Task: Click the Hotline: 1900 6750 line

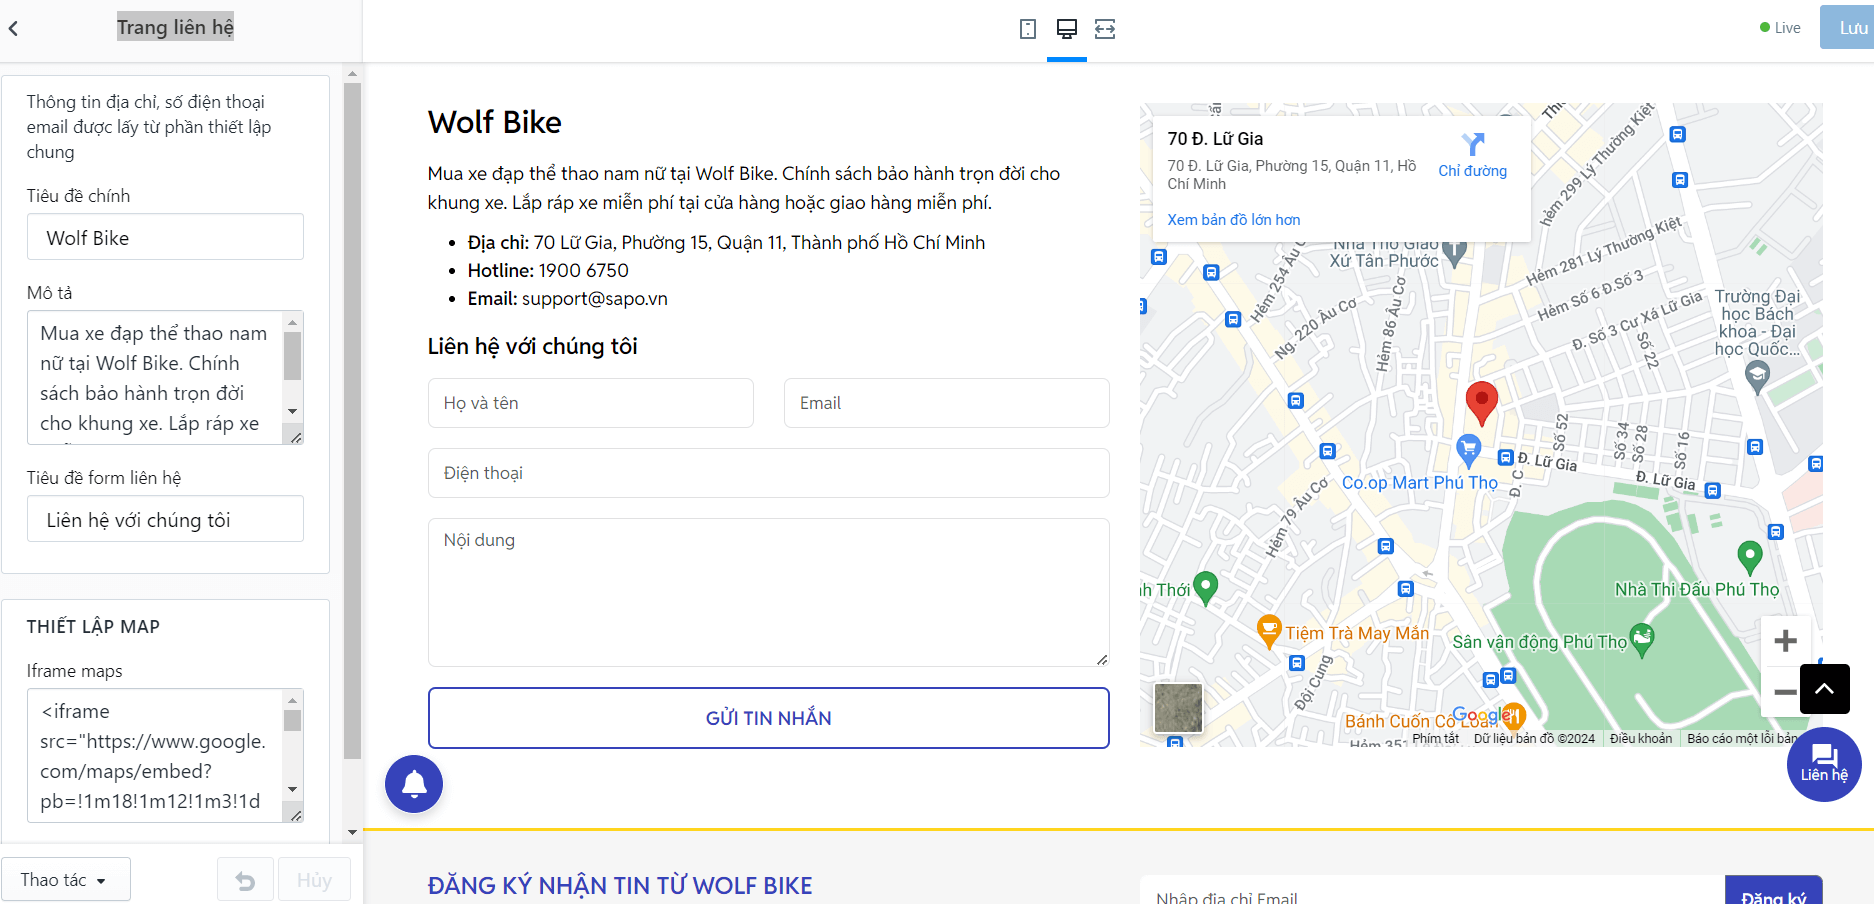Action: 548,271
